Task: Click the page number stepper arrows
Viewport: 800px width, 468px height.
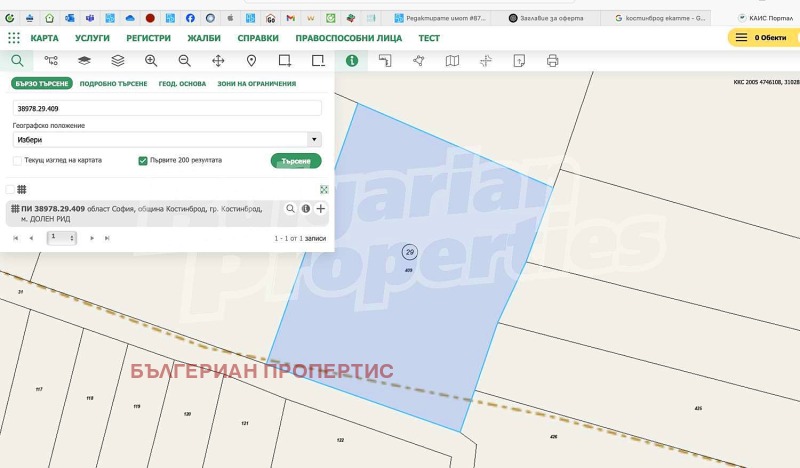Action: (x=72, y=238)
